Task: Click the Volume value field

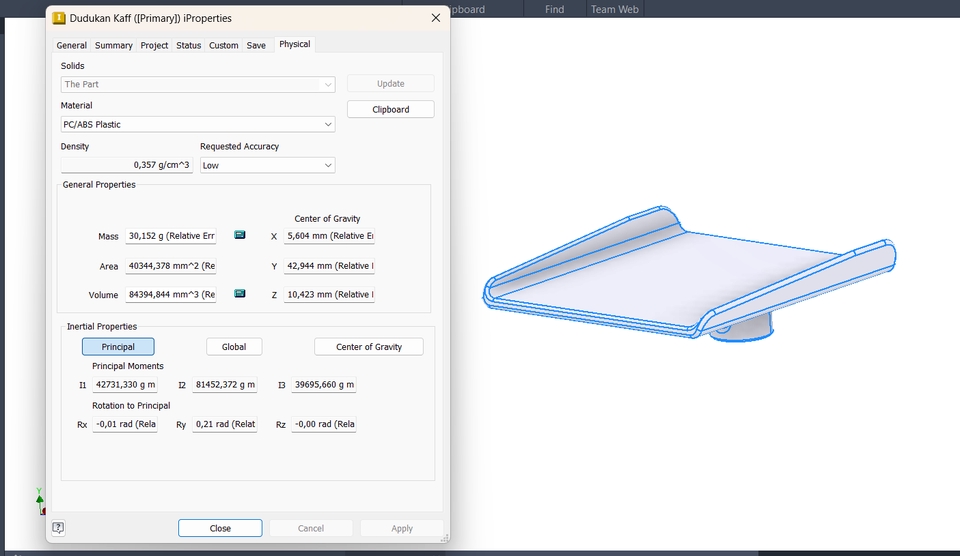Action: point(171,295)
